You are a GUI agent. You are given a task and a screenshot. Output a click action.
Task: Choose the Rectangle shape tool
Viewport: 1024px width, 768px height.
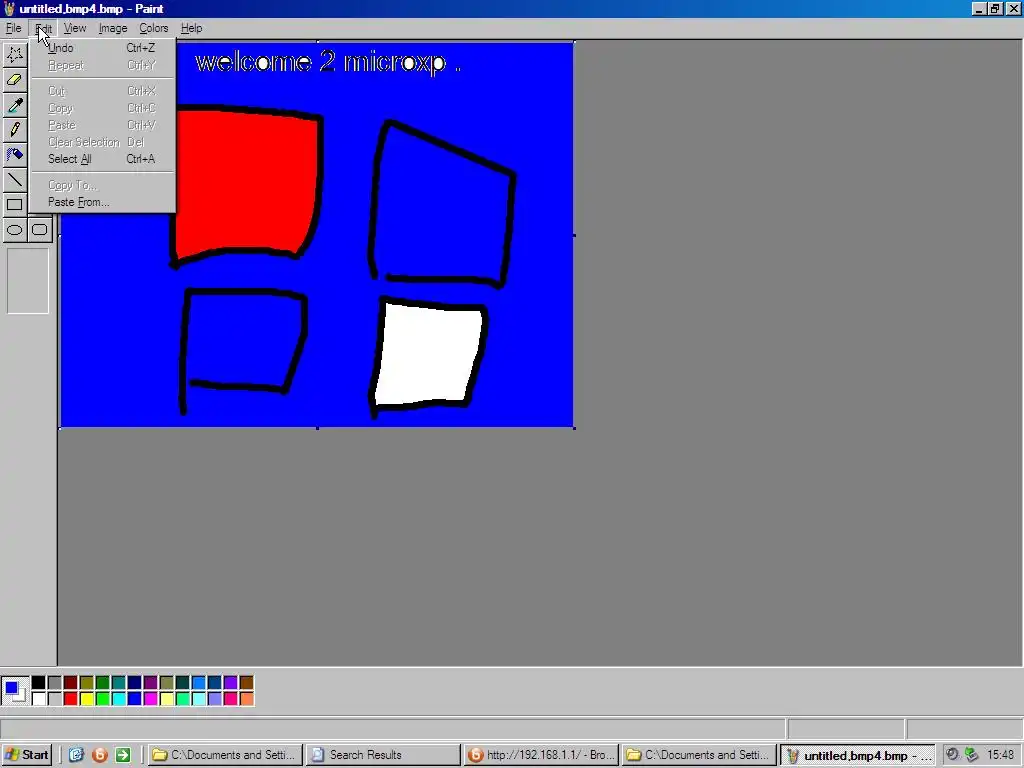(x=14, y=204)
